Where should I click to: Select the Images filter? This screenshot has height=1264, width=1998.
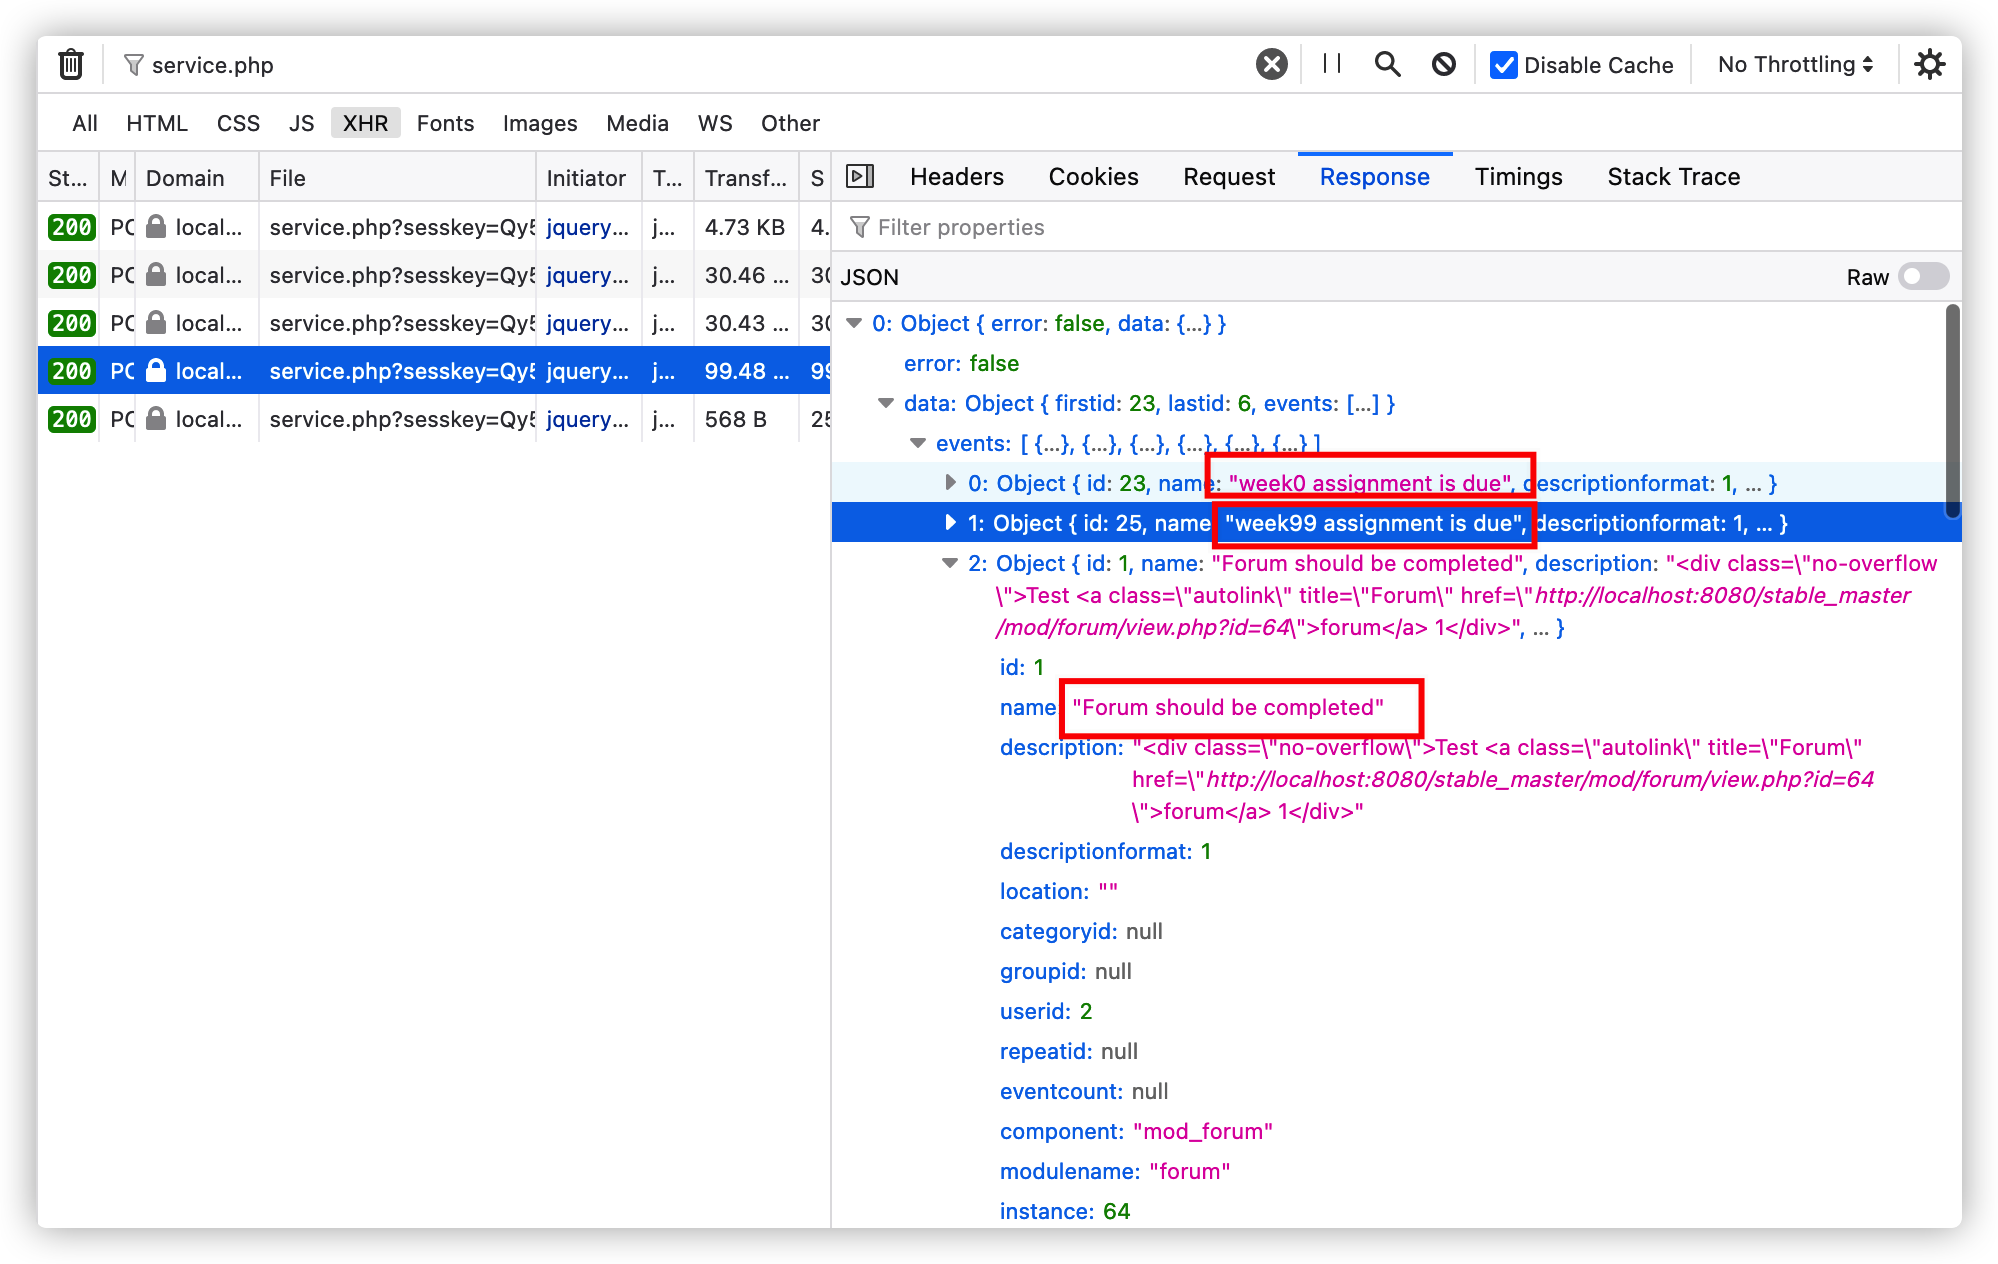click(540, 123)
